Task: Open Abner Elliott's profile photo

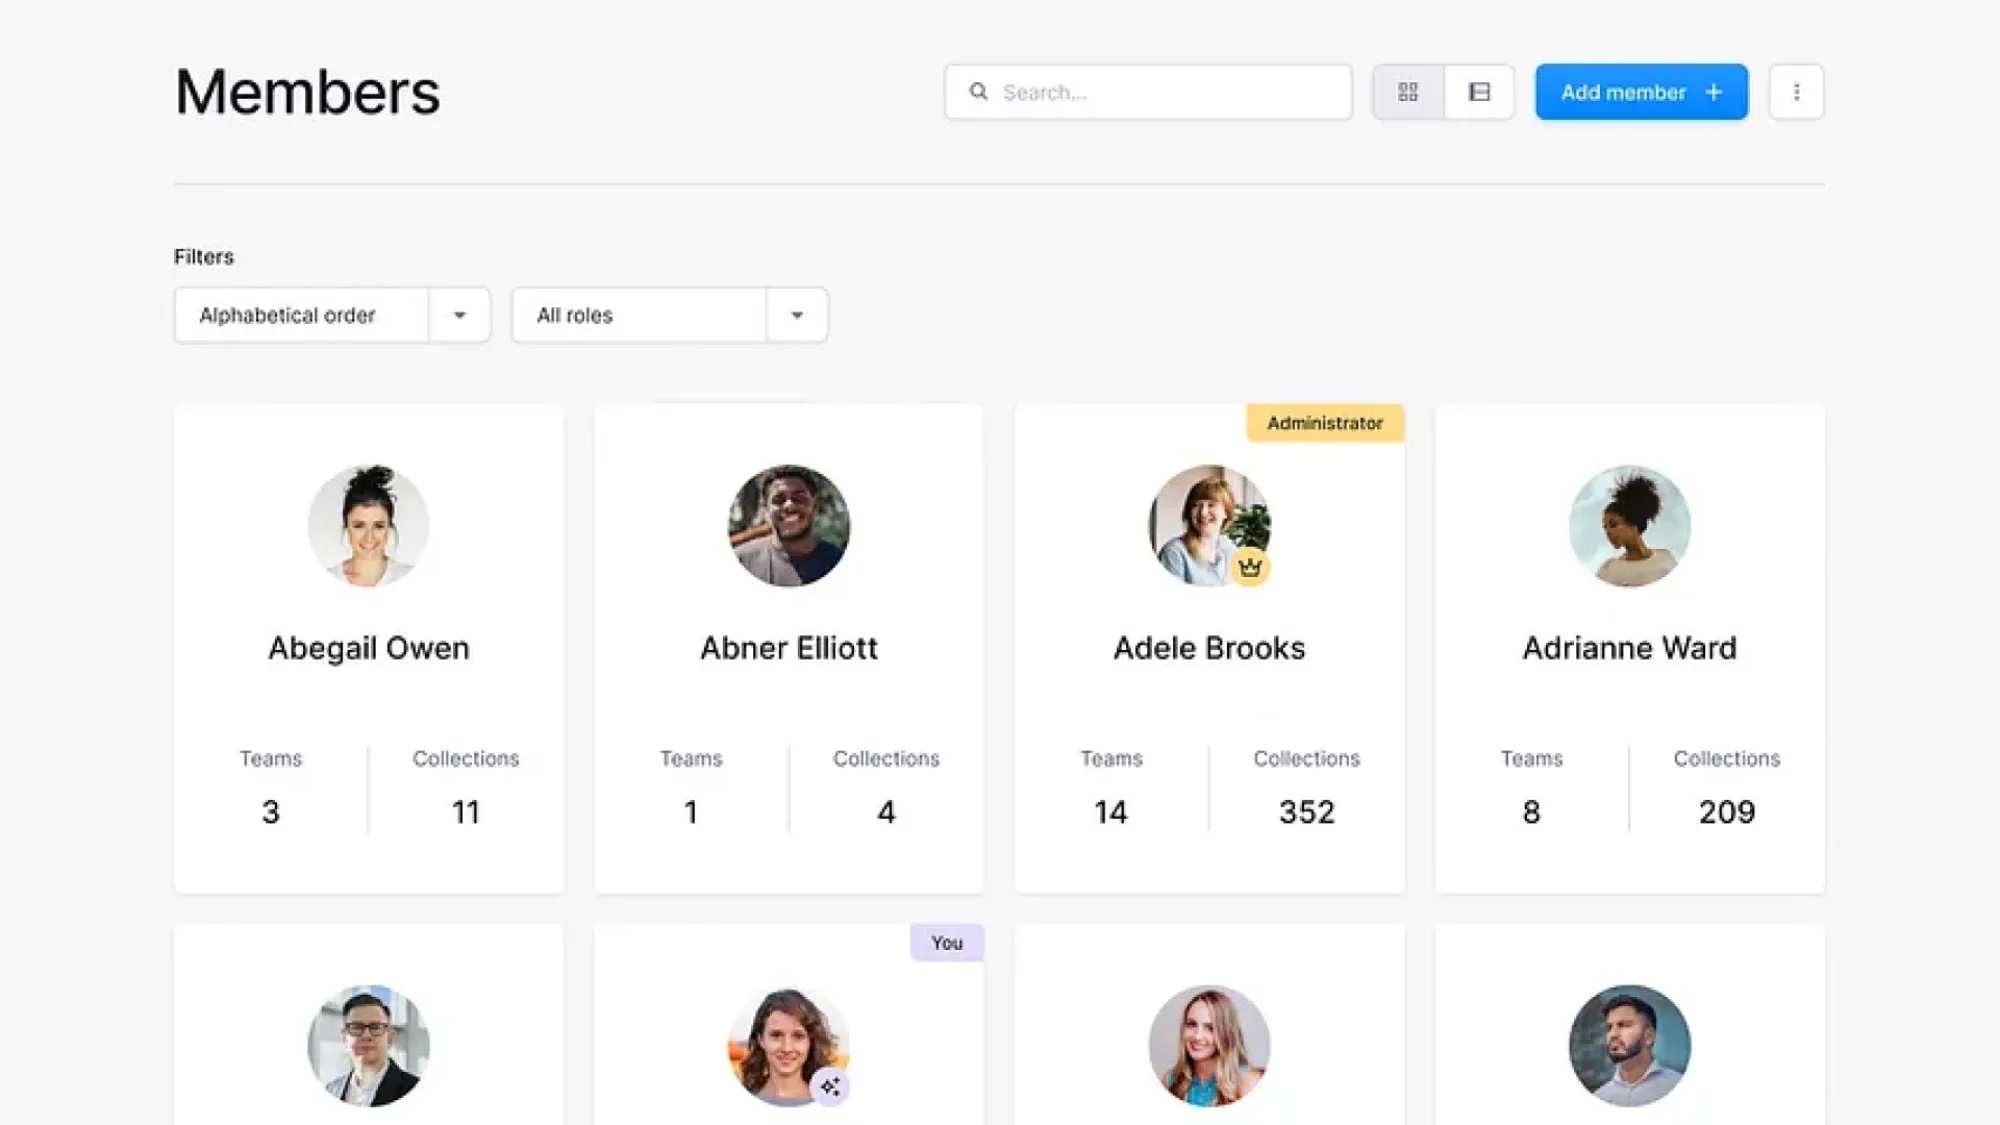Action: pos(788,525)
